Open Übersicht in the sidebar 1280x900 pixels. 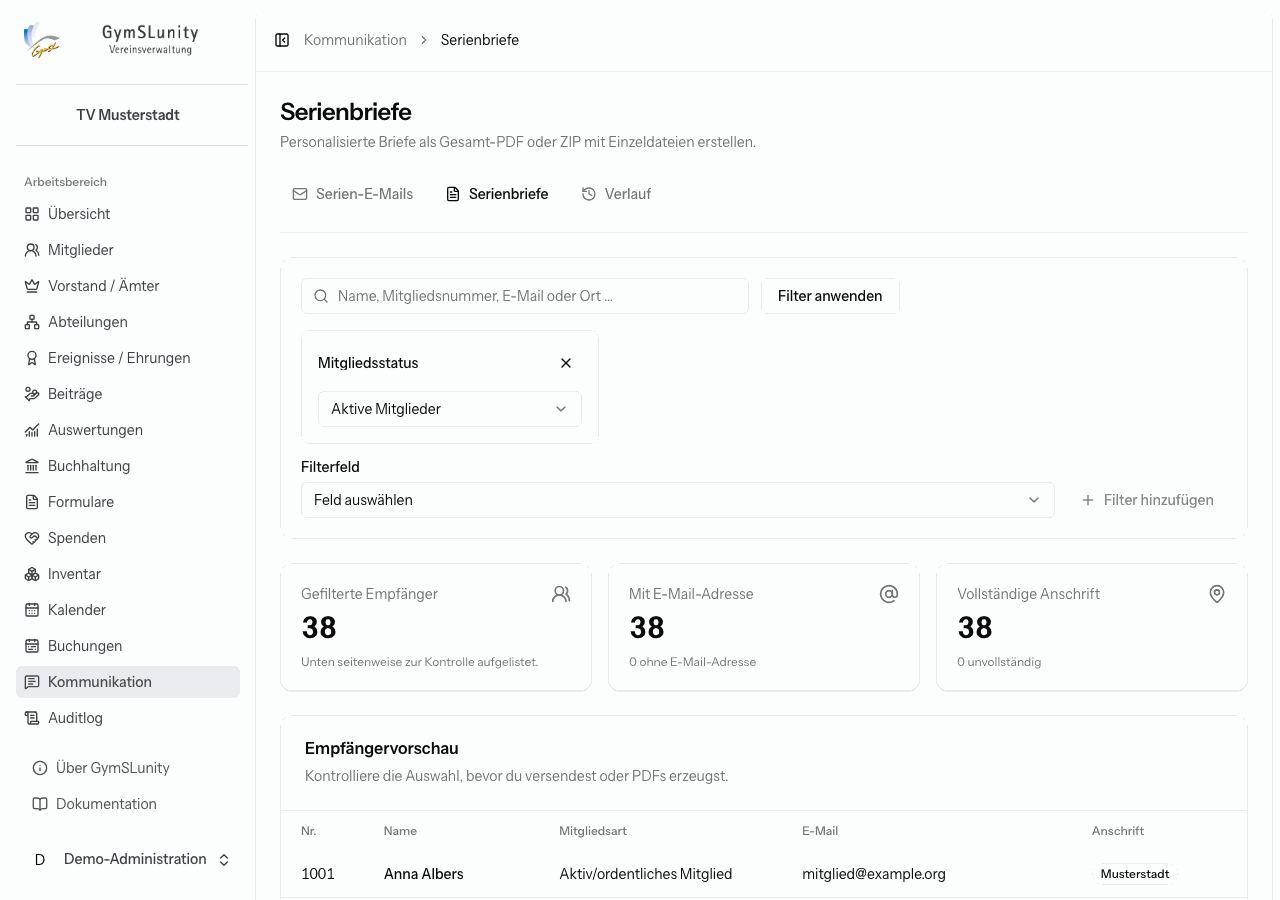coord(128,214)
